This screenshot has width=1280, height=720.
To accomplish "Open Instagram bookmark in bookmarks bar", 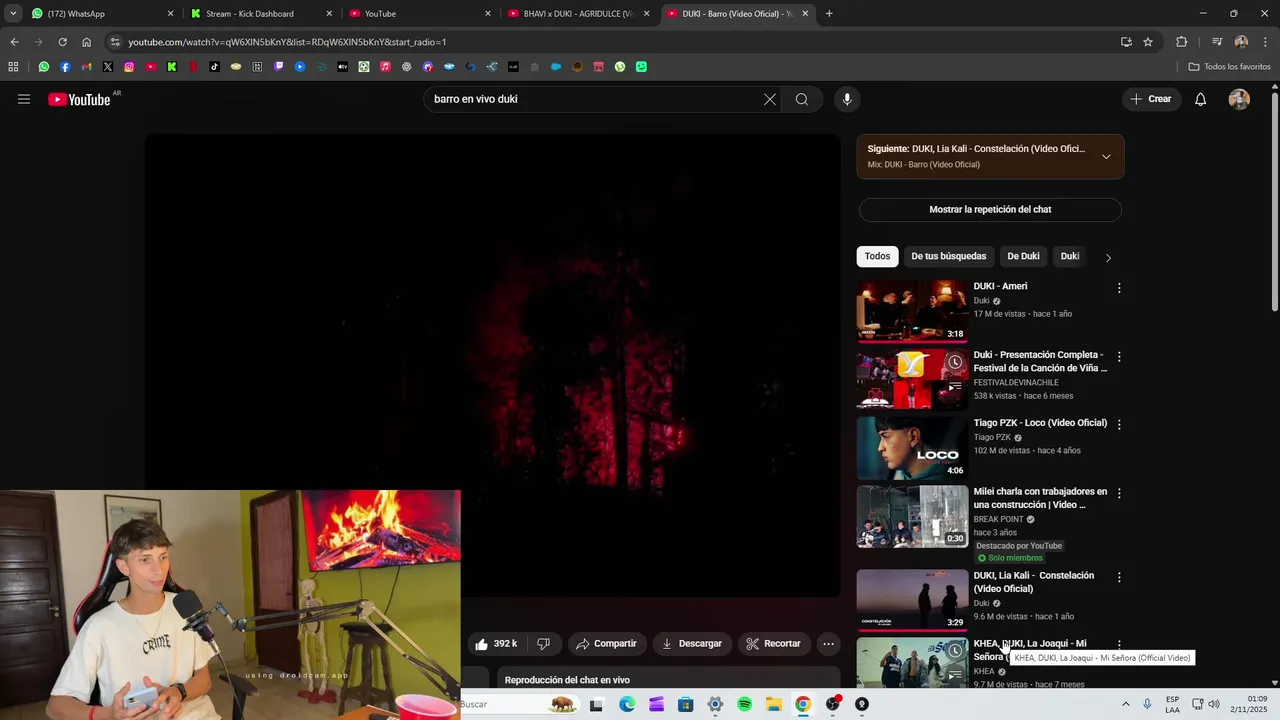I will [129, 67].
